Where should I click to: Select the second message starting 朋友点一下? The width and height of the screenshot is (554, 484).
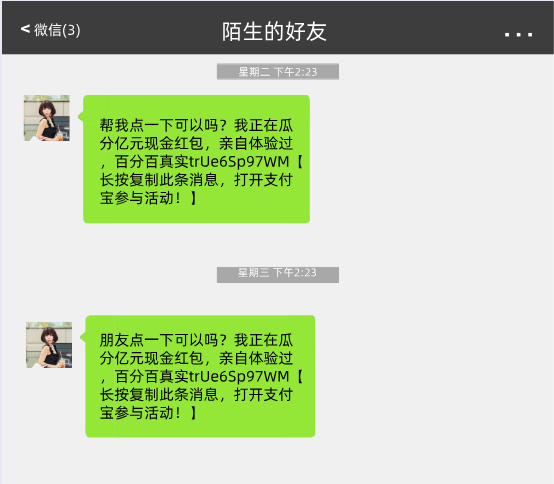tap(200, 376)
